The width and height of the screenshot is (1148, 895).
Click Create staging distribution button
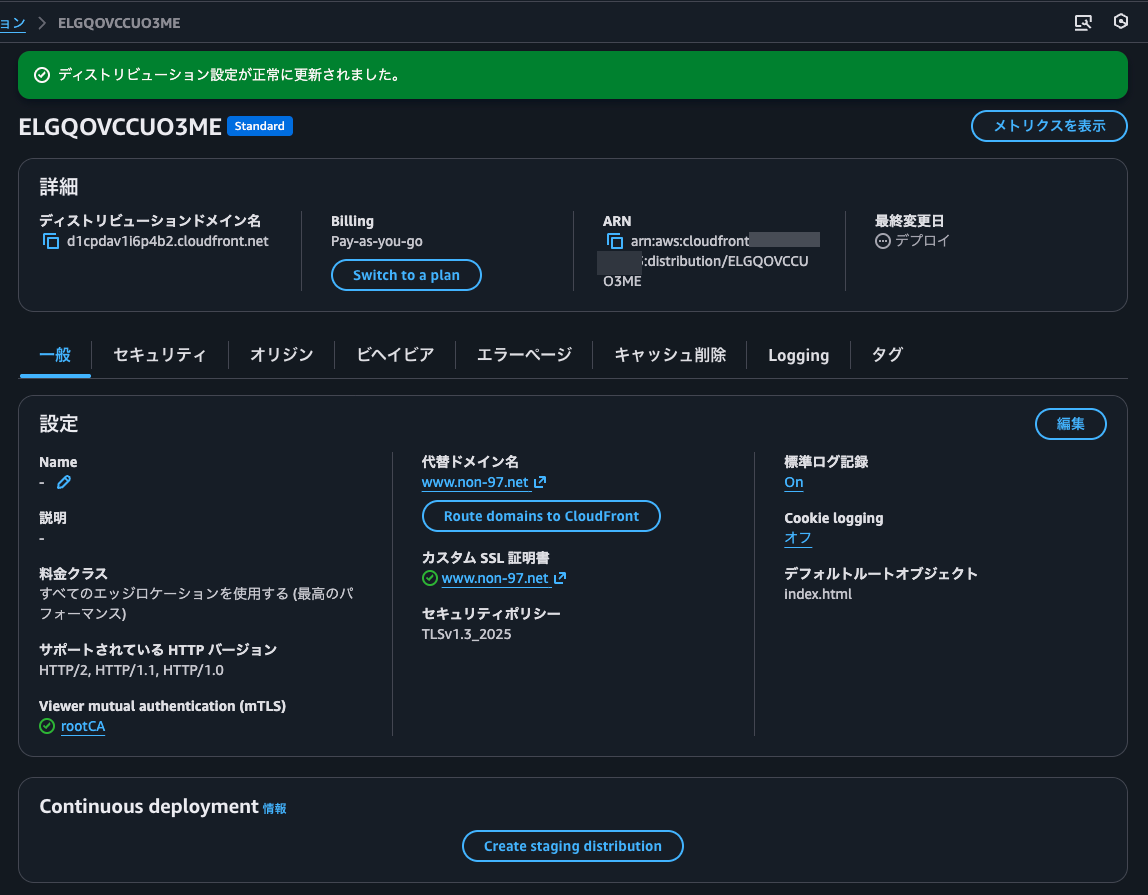tap(572, 846)
